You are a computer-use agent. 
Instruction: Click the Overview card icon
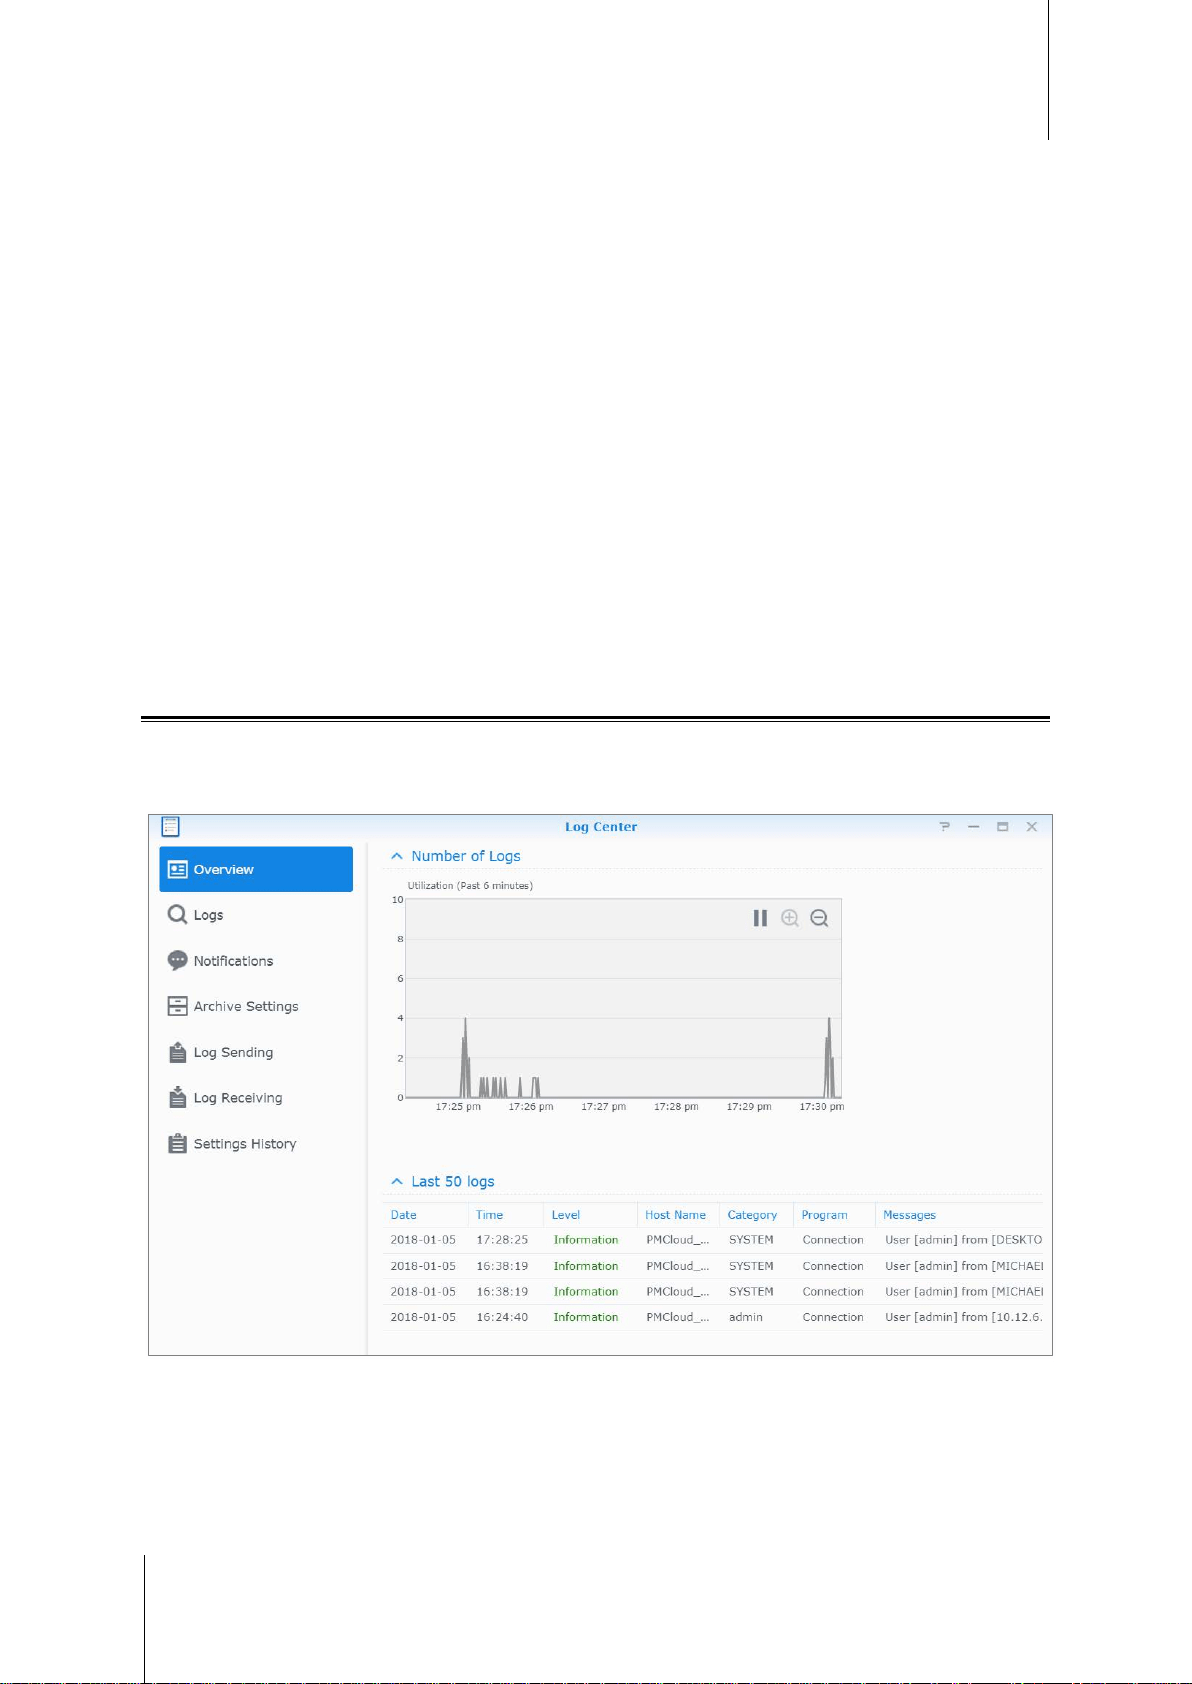177,869
